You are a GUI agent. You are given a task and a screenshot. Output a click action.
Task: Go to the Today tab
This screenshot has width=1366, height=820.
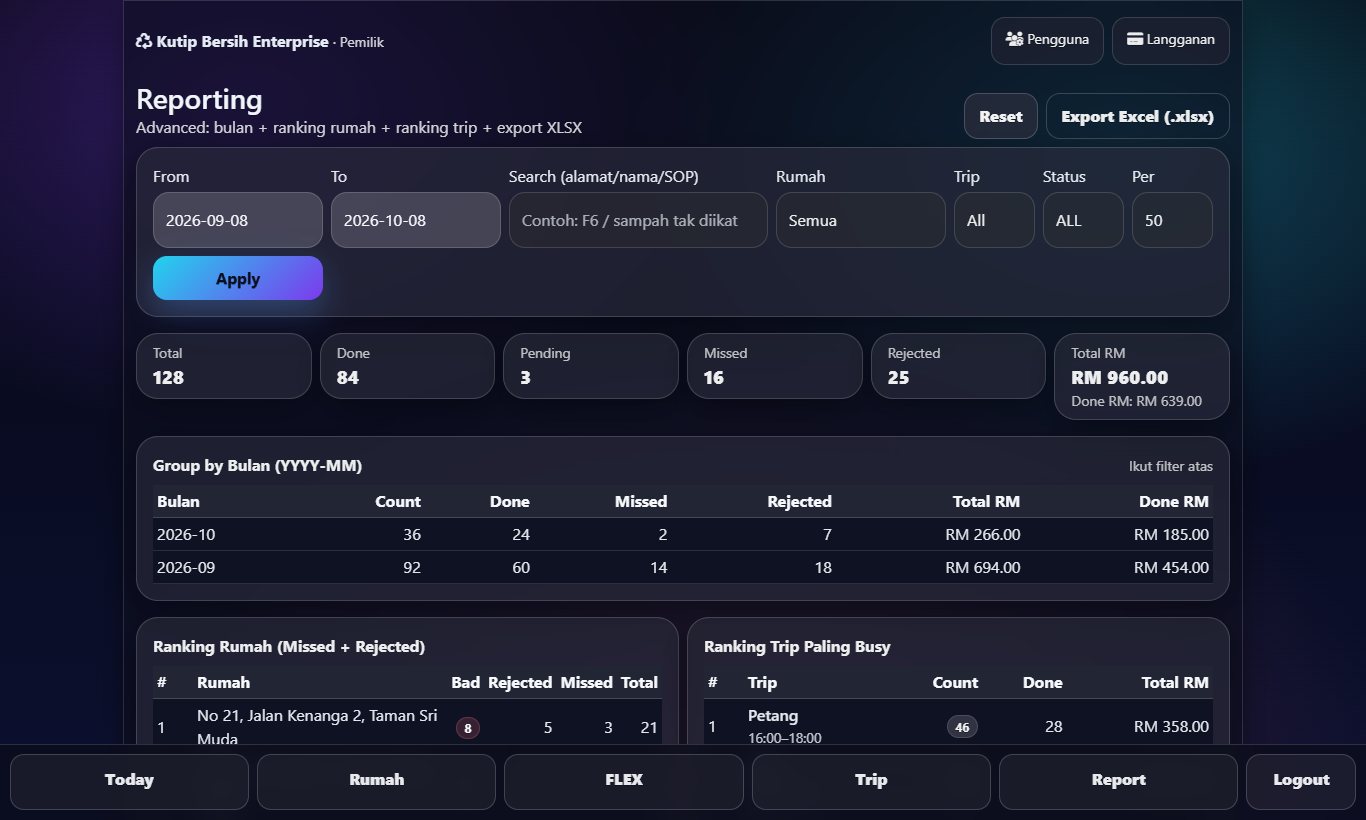pos(129,781)
